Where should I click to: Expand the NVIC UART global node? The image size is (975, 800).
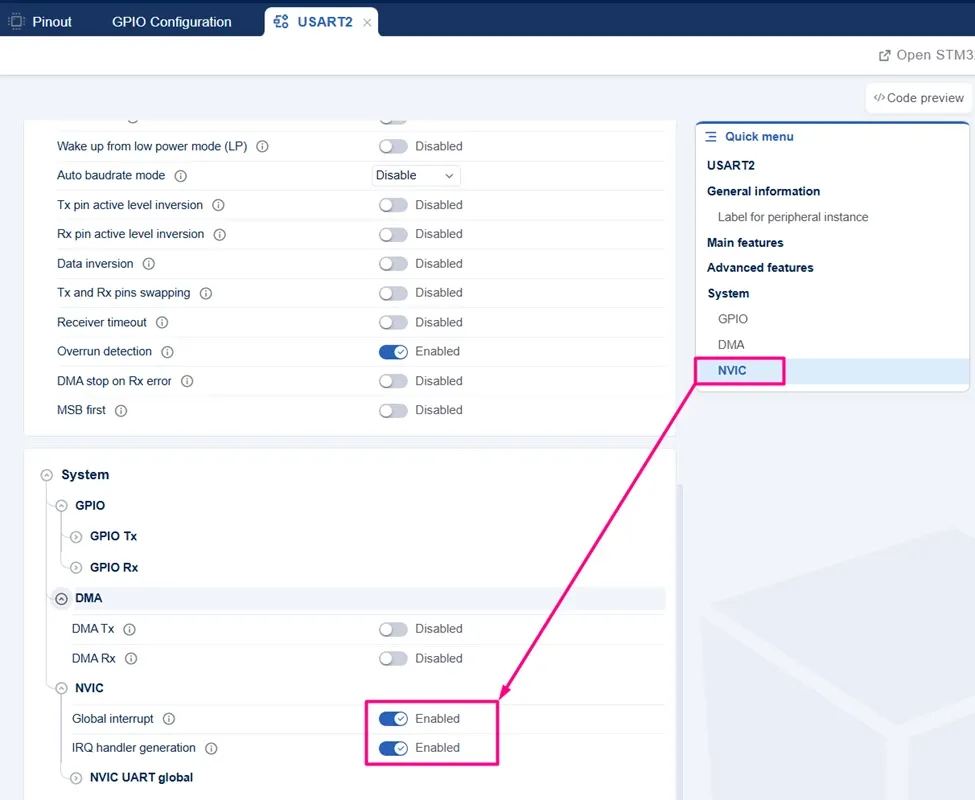tap(76, 778)
